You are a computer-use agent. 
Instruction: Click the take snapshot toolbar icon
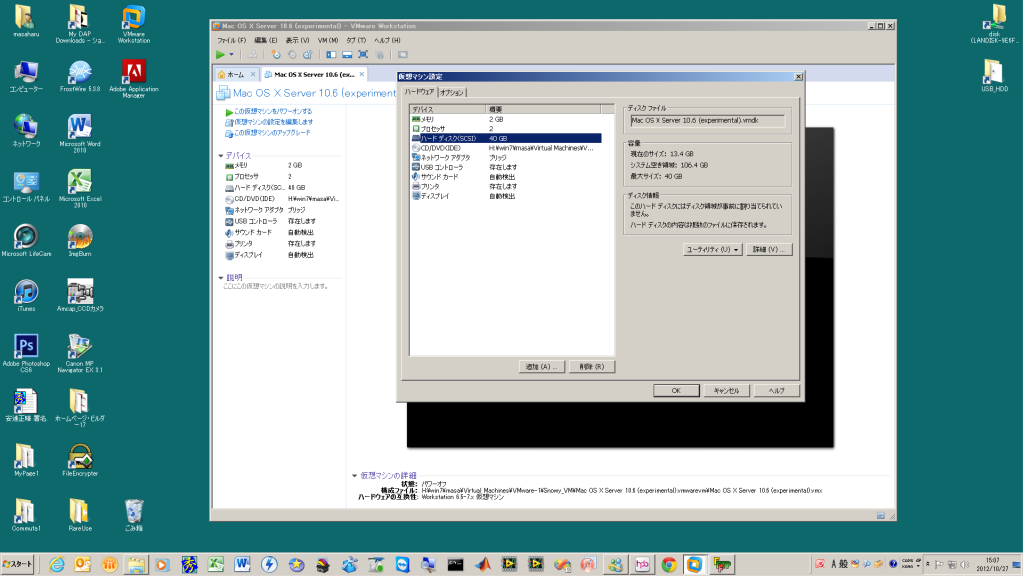coord(274,54)
